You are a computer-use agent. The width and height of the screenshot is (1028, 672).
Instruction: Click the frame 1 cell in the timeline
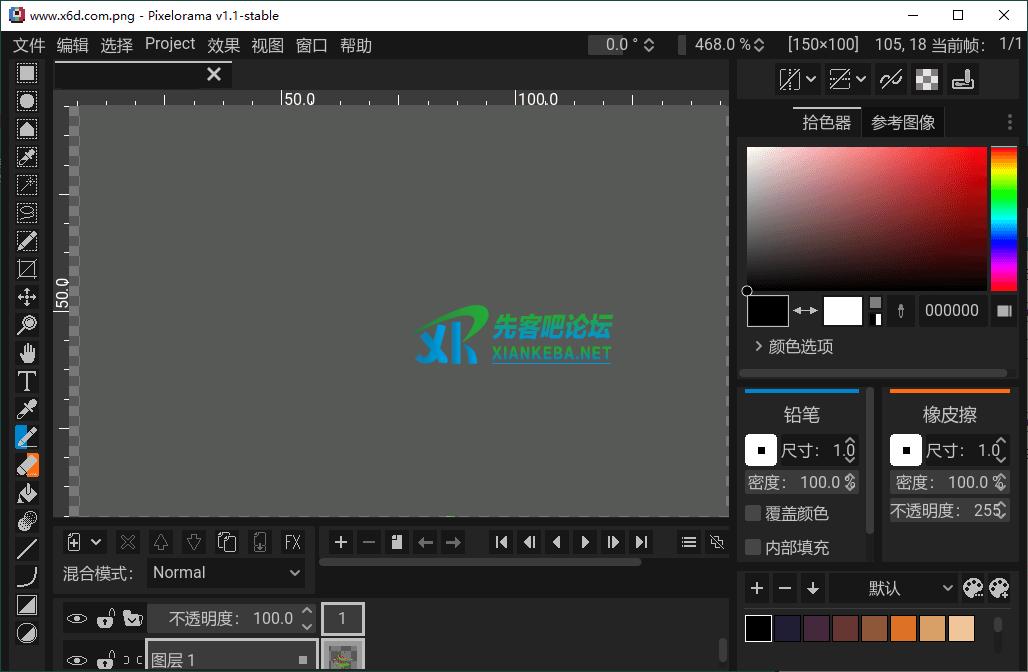[343, 618]
